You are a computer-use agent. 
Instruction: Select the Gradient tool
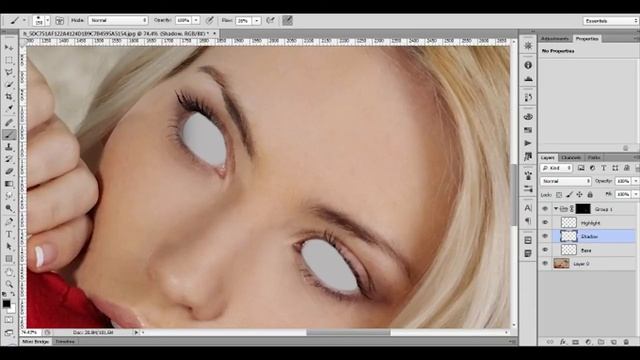click(9, 184)
